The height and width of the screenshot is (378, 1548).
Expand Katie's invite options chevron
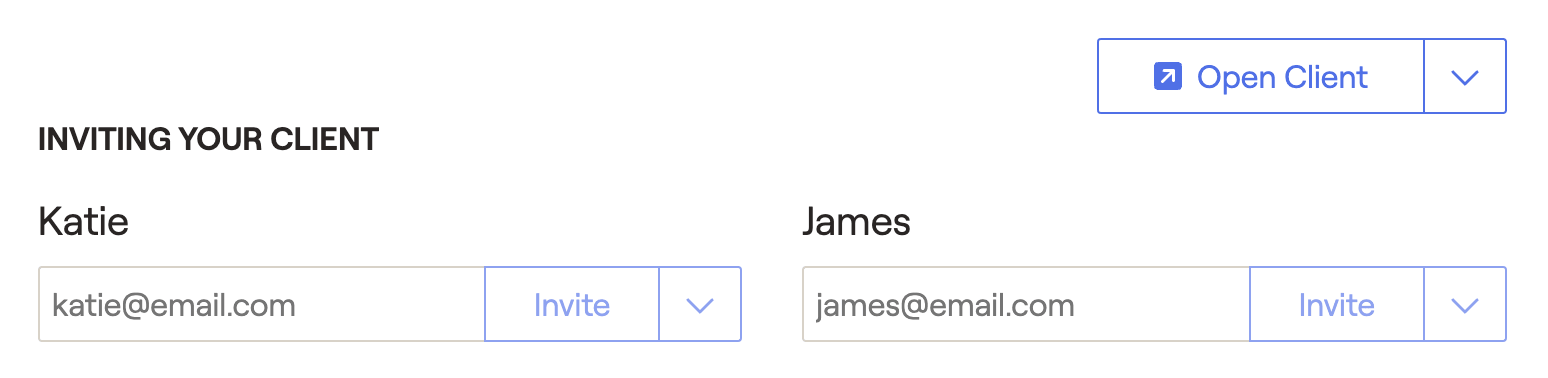pos(700,304)
